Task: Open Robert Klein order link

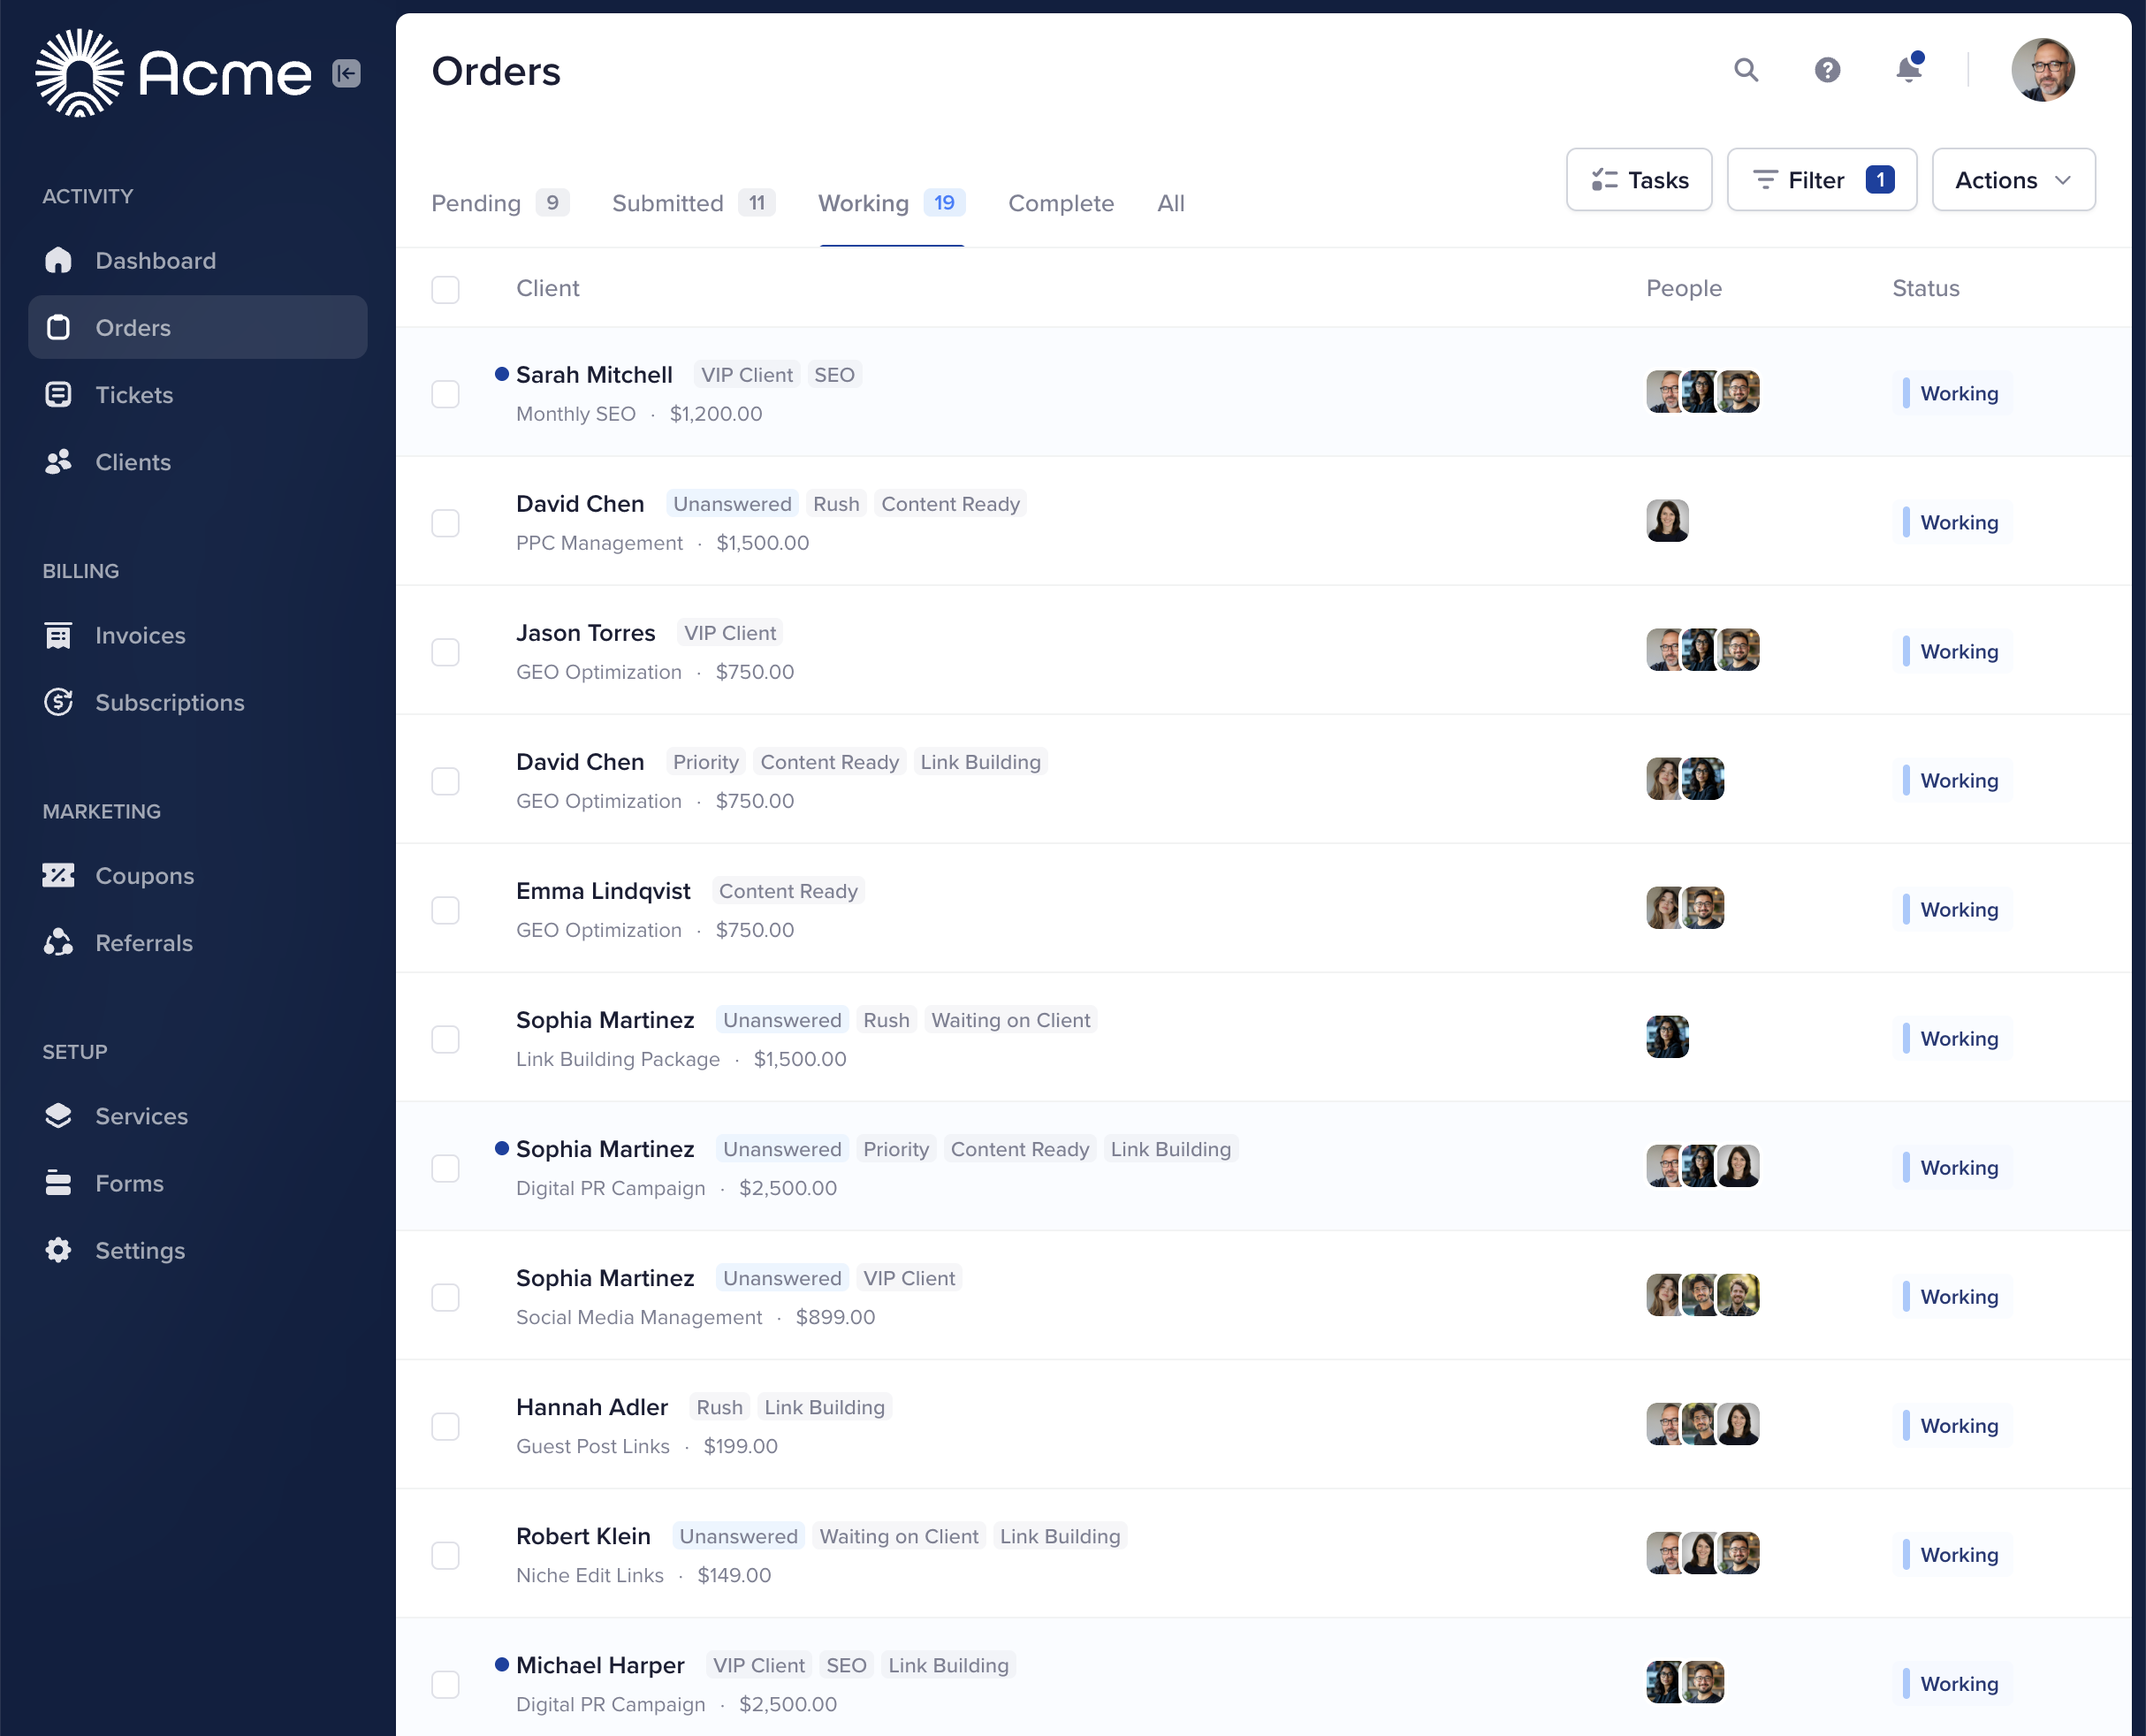Action: click(583, 1536)
